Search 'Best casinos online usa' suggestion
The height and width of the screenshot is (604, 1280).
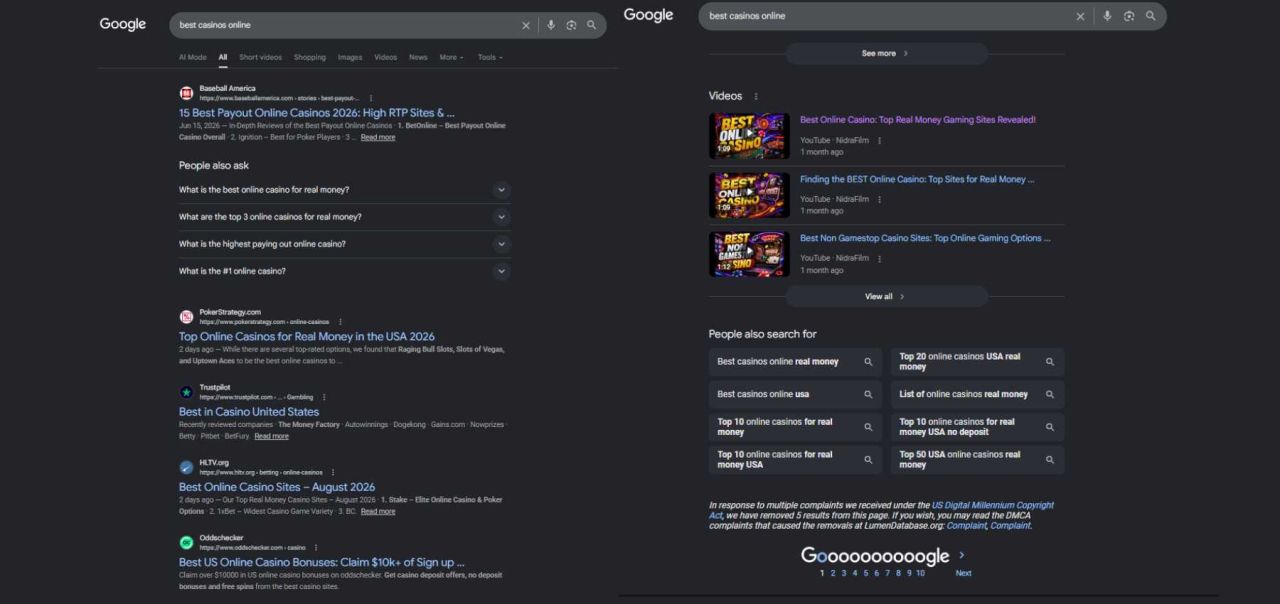(x=796, y=394)
